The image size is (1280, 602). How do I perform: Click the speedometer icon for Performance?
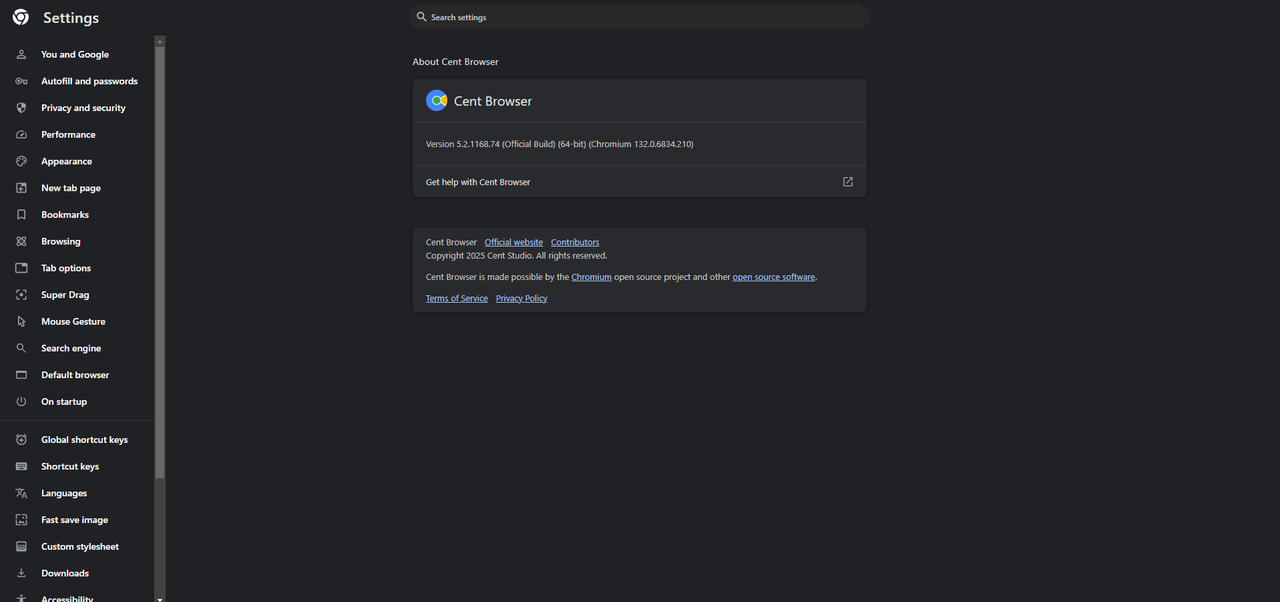21,135
